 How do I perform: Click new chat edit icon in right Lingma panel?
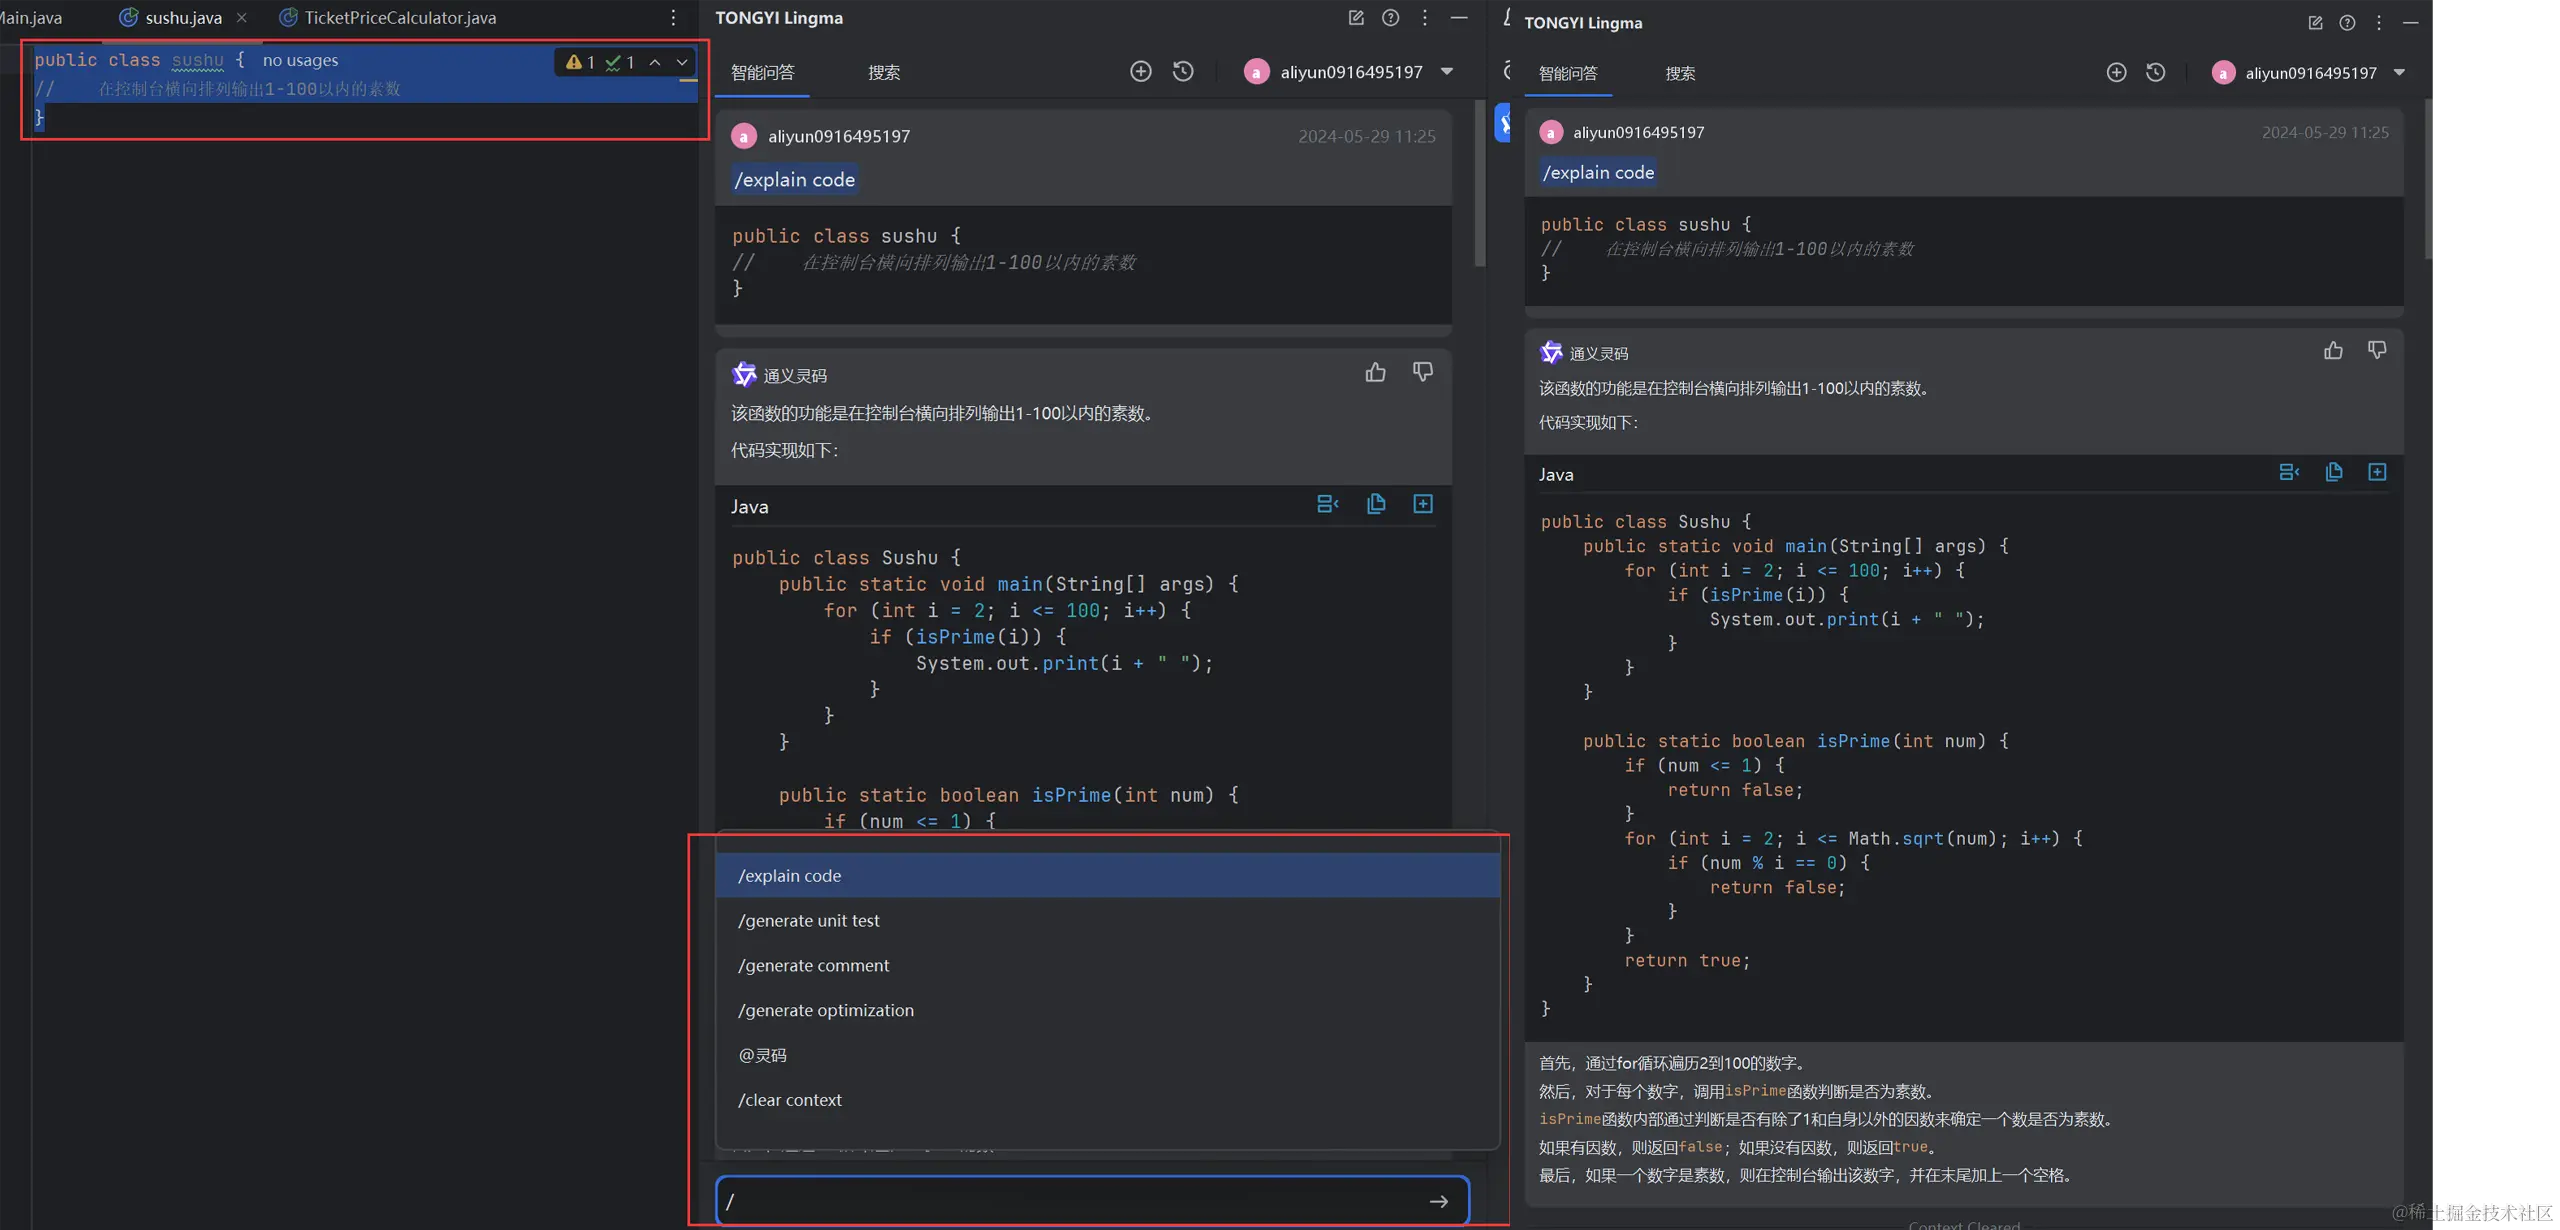click(2314, 22)
